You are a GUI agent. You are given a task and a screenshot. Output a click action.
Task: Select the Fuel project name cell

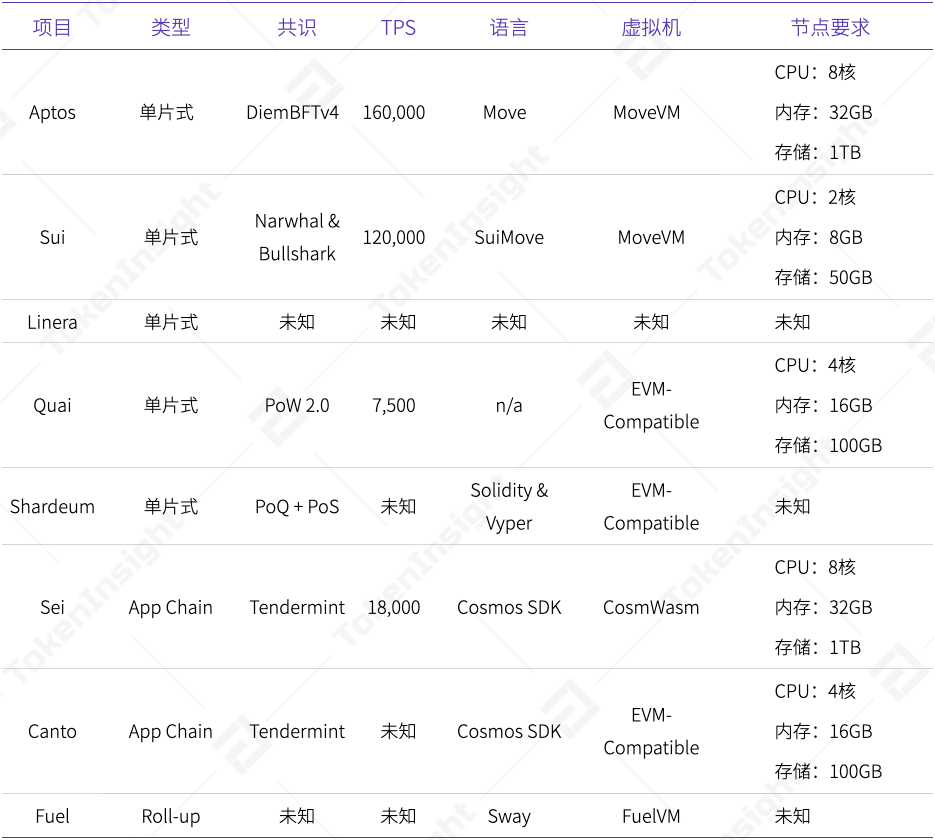tap(52, 816)
